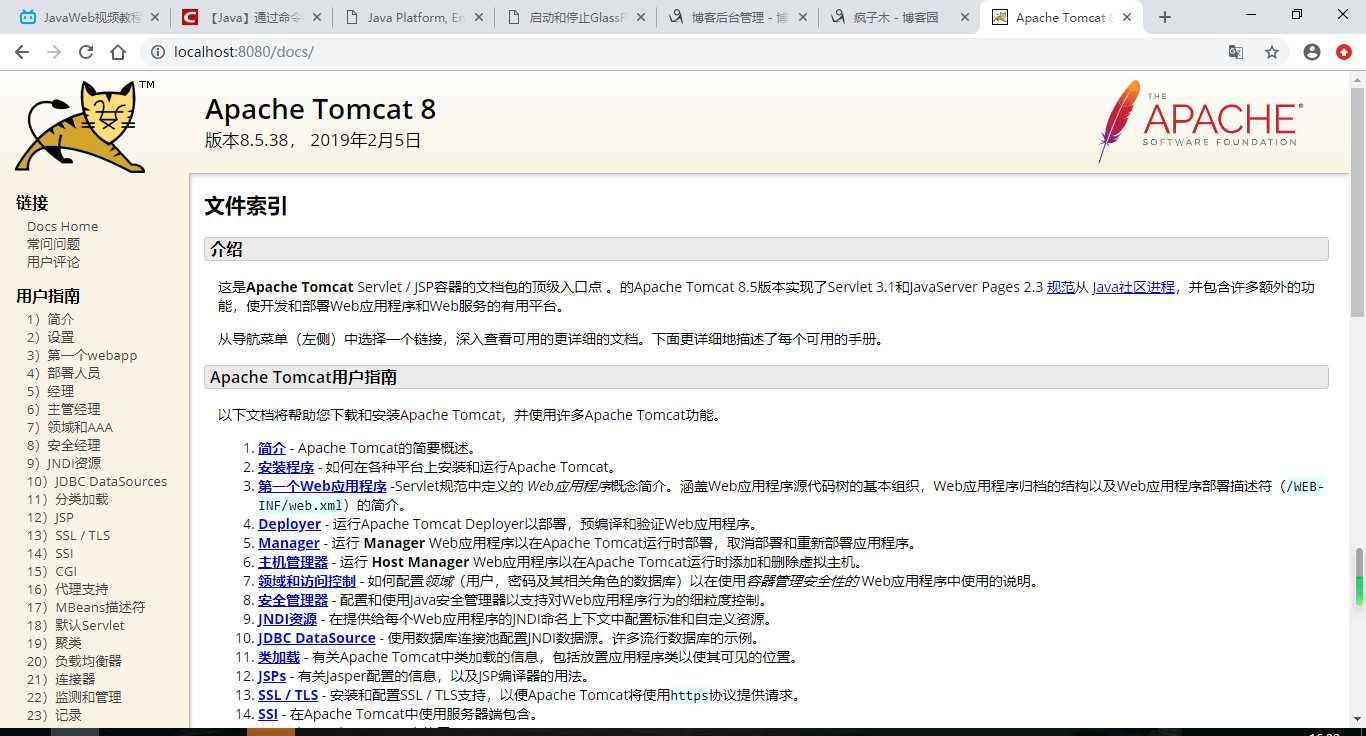Go to browser home icon
Screen dimensions: 1366x736
pyautogui.click(x=118, y=52)
